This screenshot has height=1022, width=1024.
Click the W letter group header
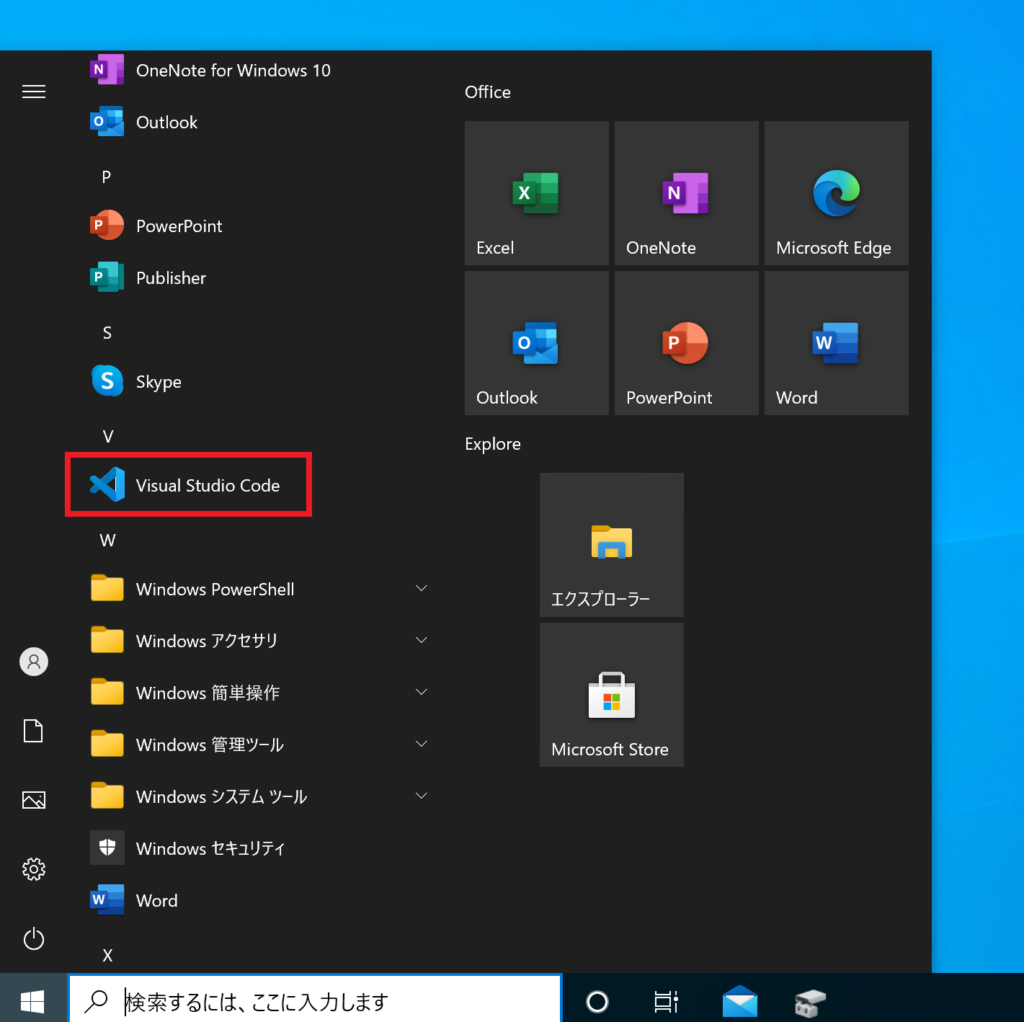(108, 541)
